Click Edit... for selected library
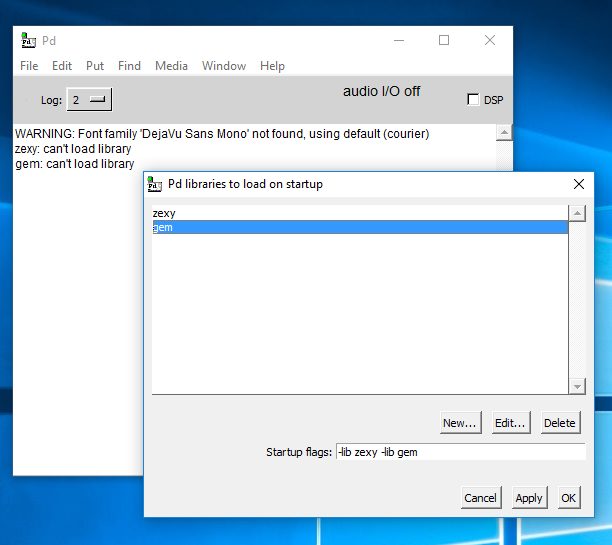Viewport: 612px width, 545px height. coord(511,423)
